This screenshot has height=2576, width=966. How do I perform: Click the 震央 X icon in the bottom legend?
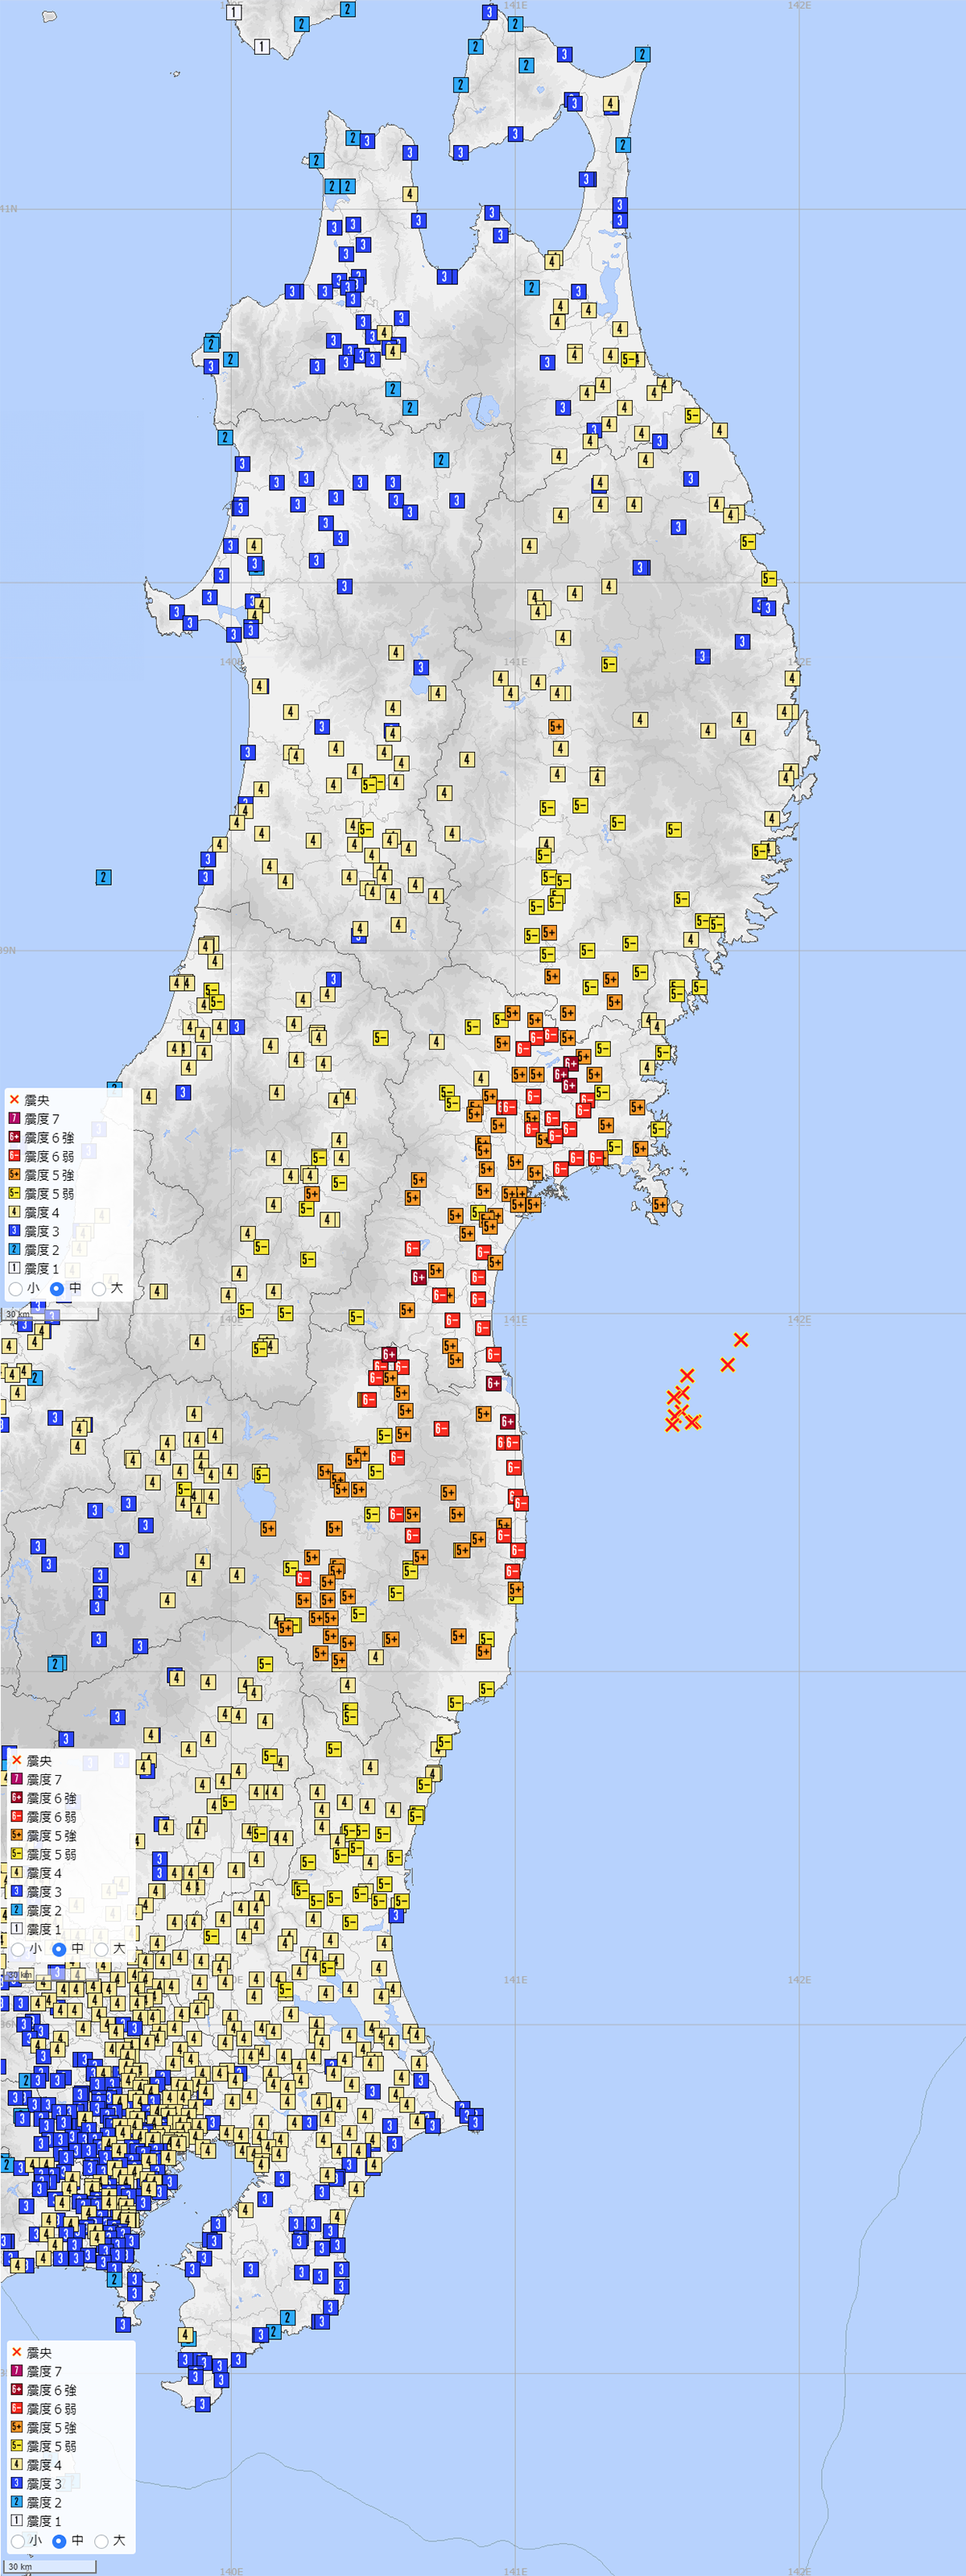pyautogui.click(x=16, y=2352)
